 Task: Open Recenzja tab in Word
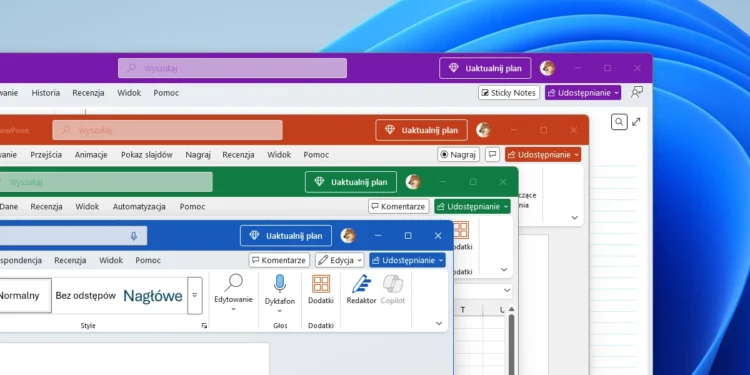tap(70, 260)
